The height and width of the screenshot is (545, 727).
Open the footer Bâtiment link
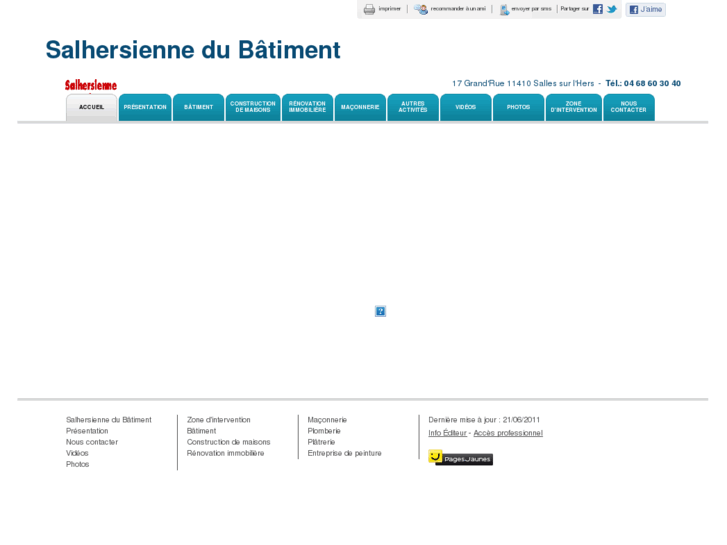pos(201,431)
